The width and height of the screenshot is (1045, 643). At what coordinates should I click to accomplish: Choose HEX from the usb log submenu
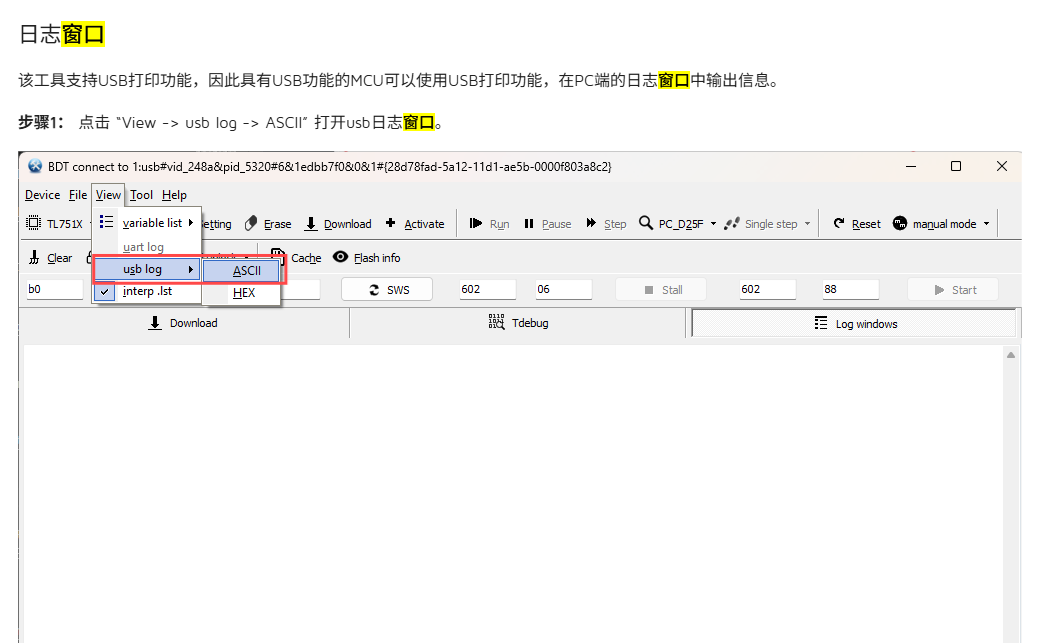[x=244, y=293]
